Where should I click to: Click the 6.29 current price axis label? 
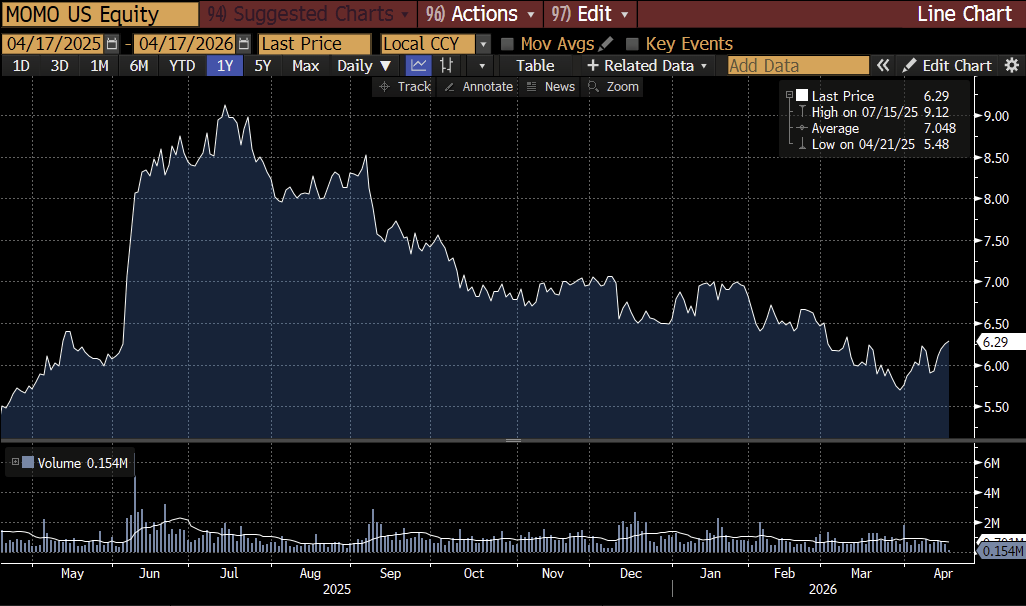[x=1000, y=342]
